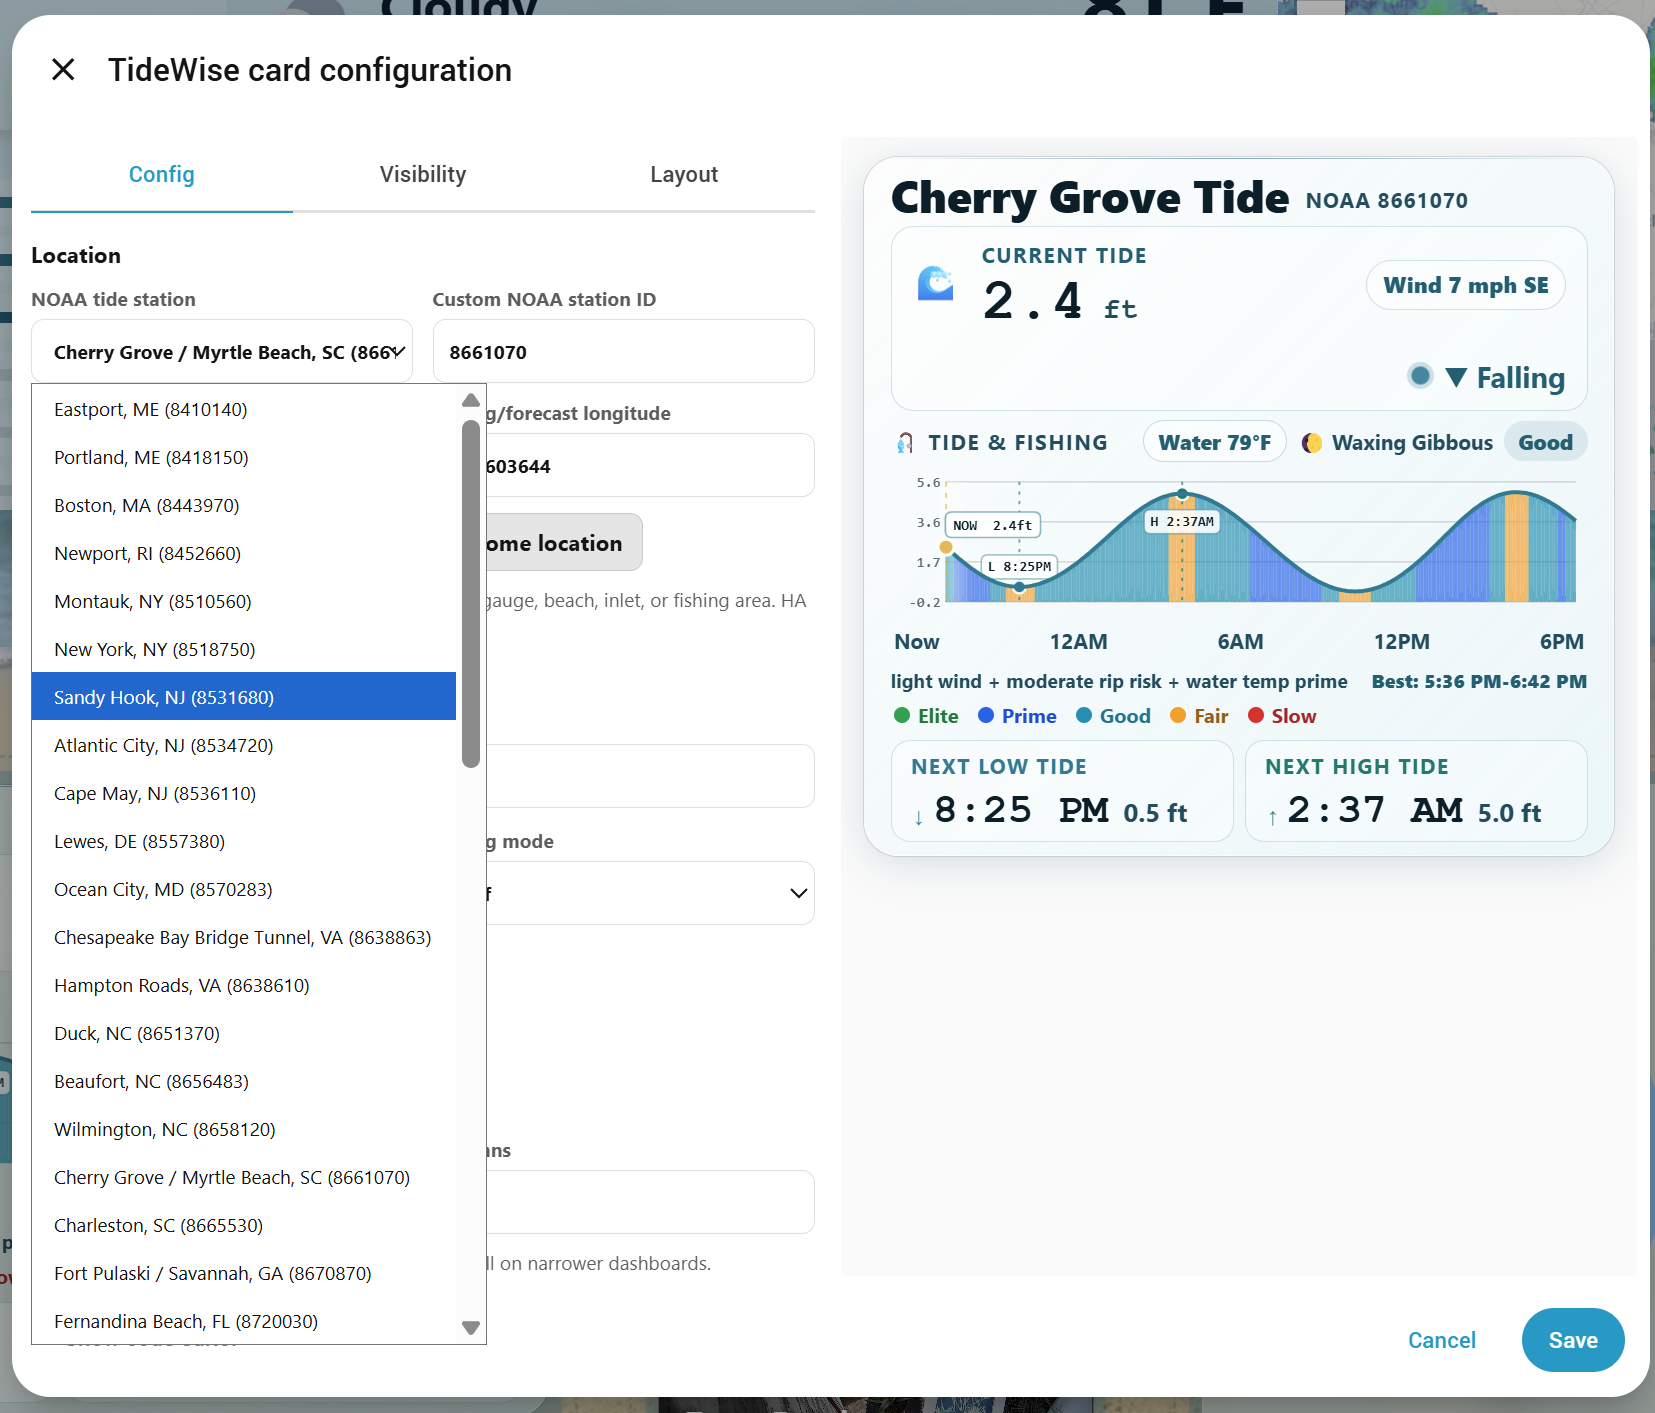Pick New York, NY (8518750) station
Viewport: 1655px width, 1413px height.
tap(244, 650)
